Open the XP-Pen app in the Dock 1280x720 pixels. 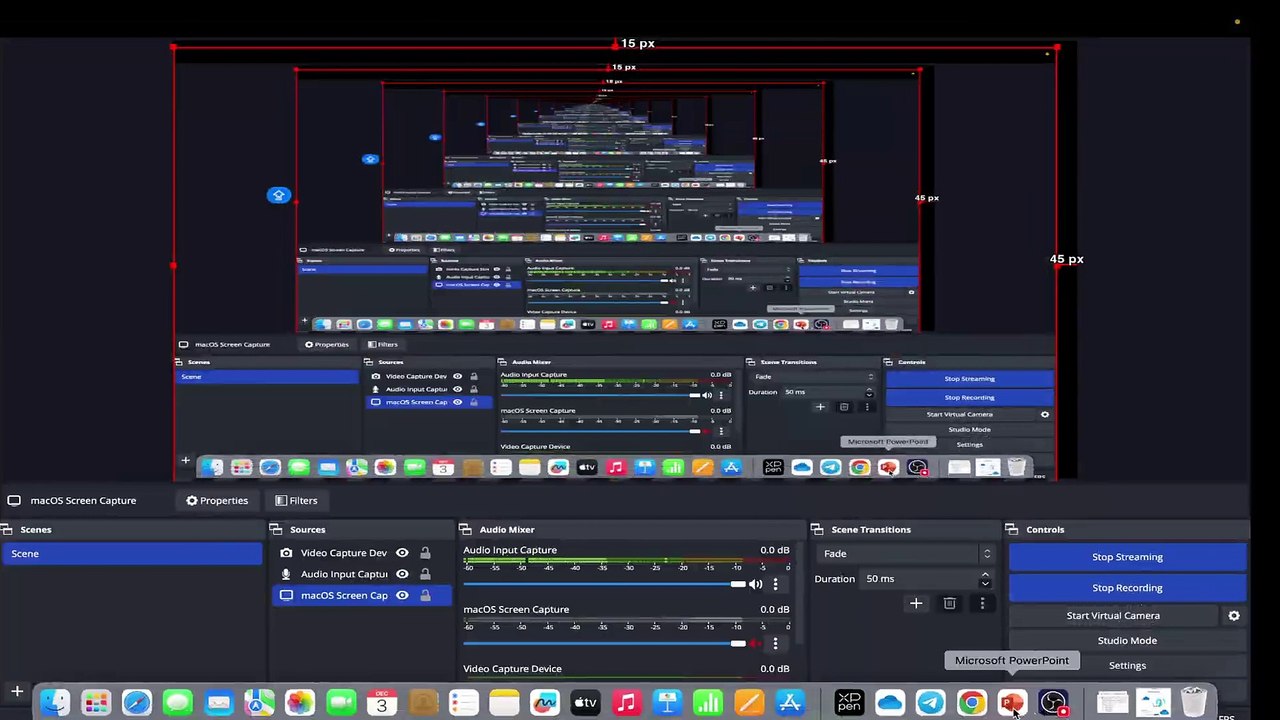tap(849, 703)
